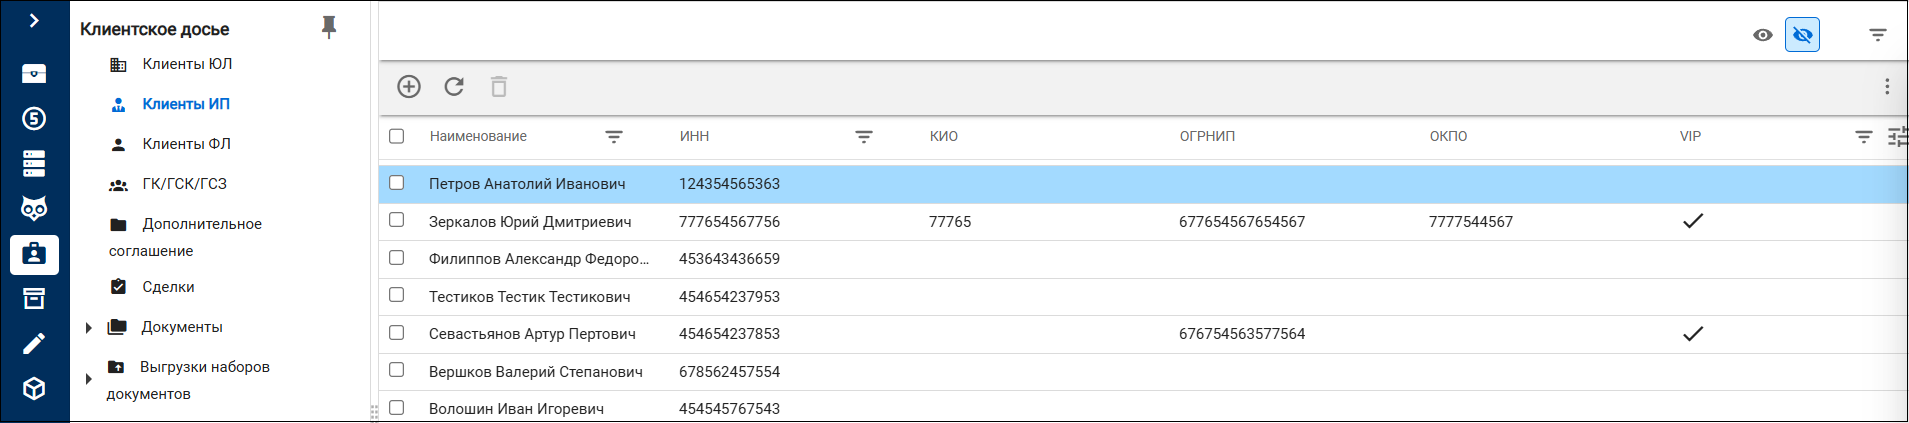Check the box for Петров Анатолий Иванович
The width and height of the screenshot is (1909, 423).
(x=397, y=183)
